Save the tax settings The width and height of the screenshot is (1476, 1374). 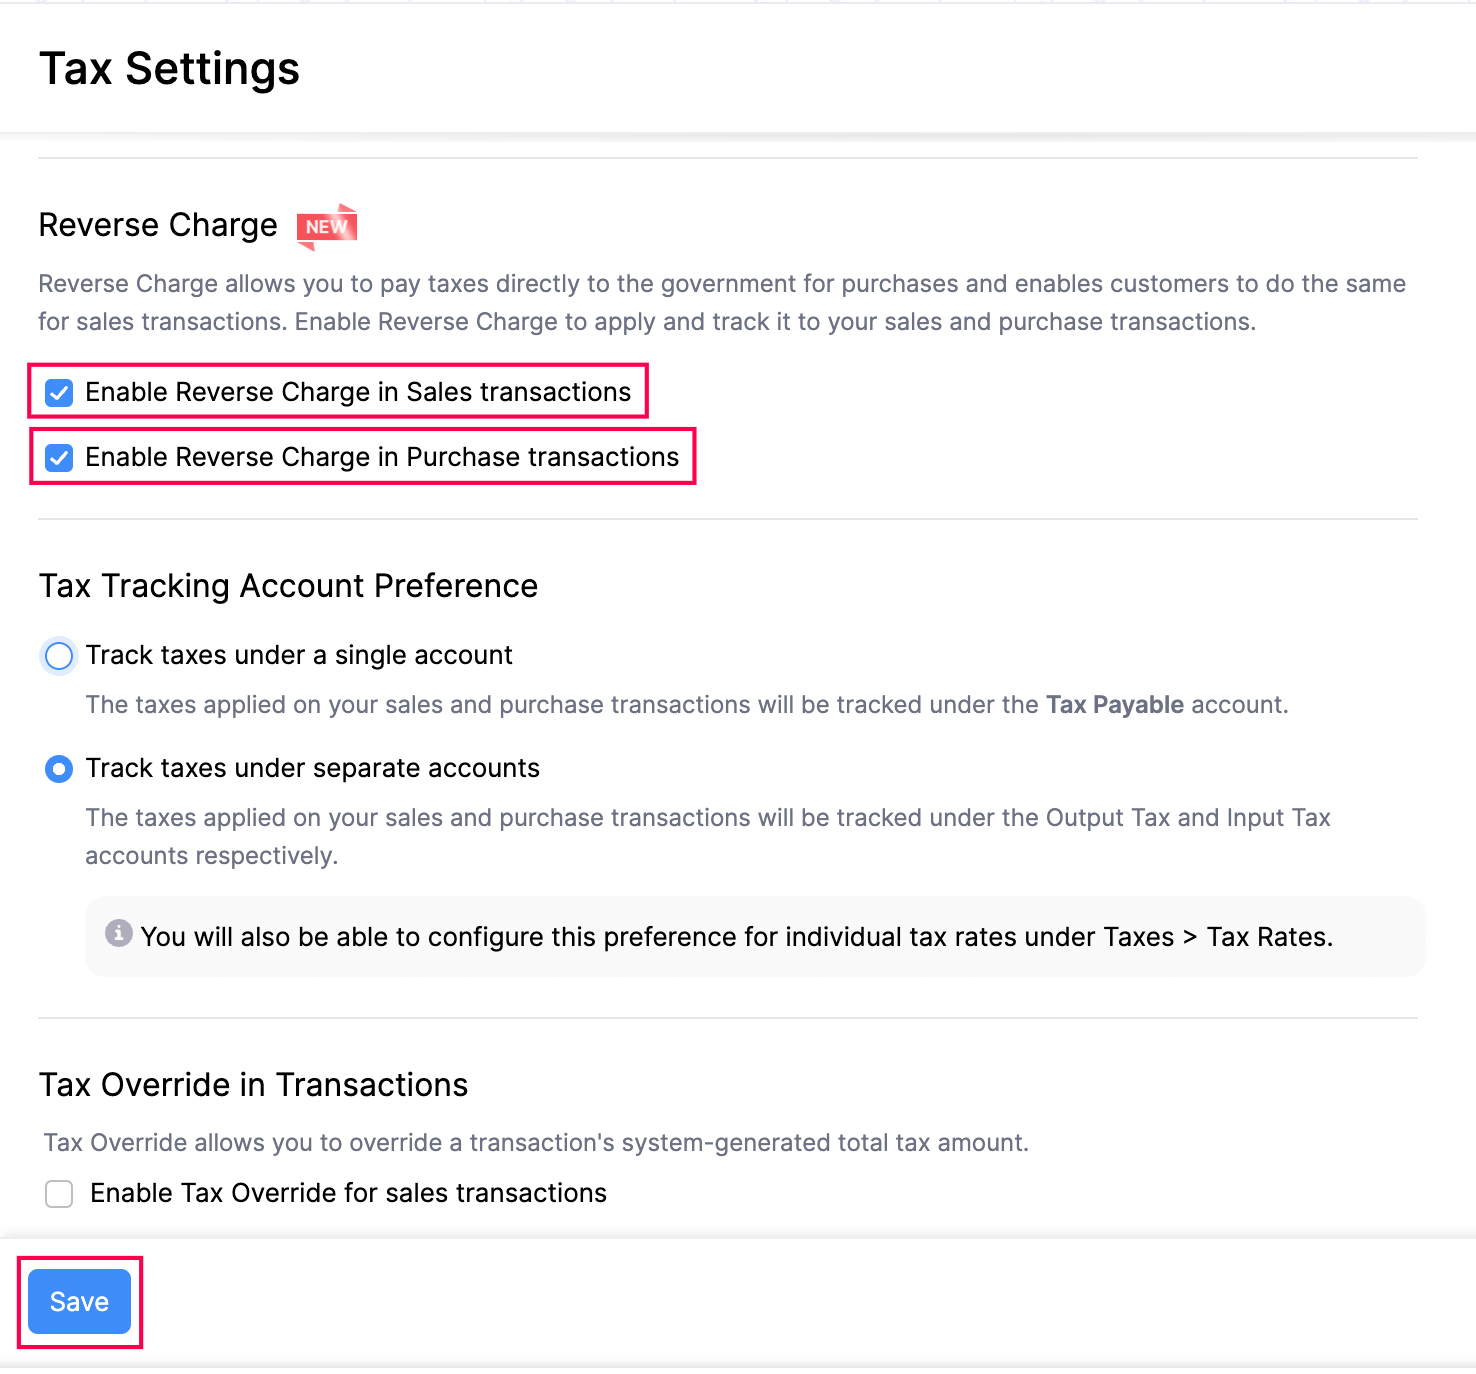coord(79,1301)
